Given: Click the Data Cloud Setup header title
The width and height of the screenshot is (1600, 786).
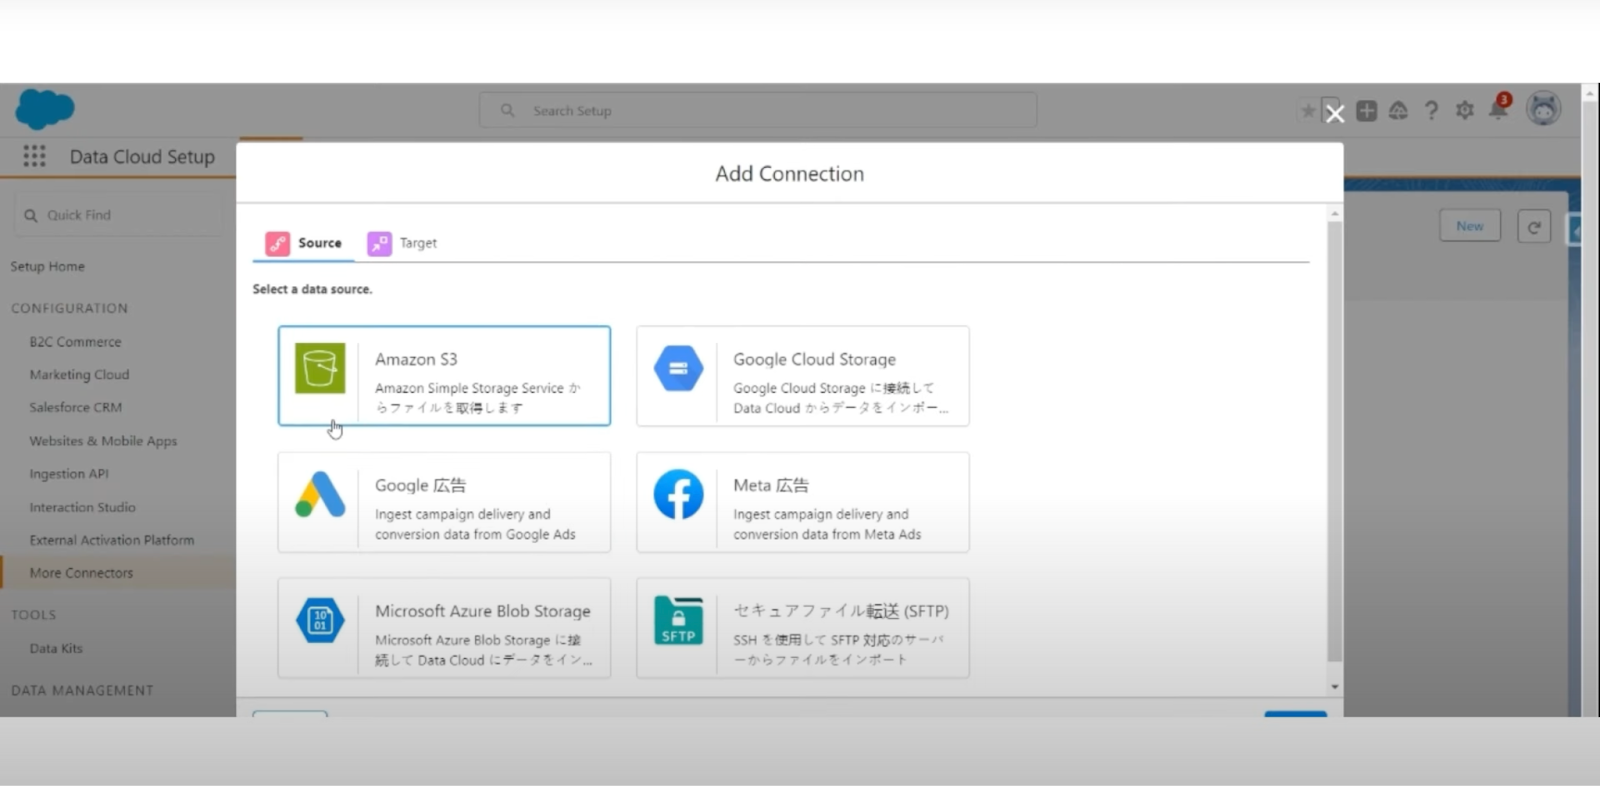Looking at the screenshot, I should tap(142, 157).
